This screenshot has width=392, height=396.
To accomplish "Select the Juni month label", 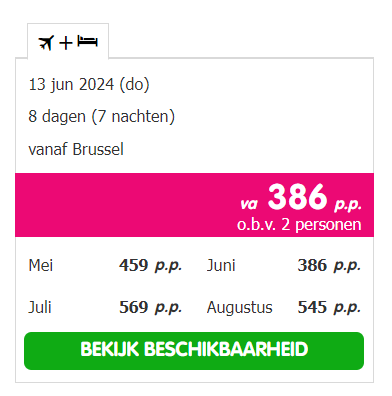I will coord(221,266).
